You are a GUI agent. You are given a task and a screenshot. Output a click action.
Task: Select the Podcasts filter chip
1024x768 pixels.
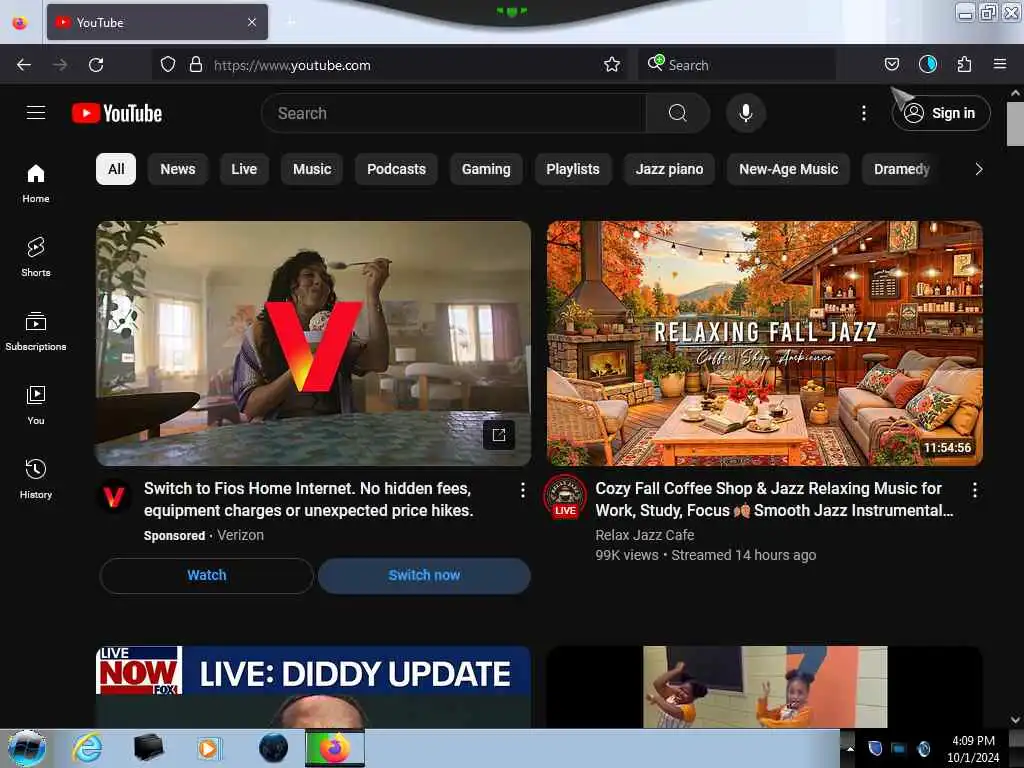click(x=396, y=169)
